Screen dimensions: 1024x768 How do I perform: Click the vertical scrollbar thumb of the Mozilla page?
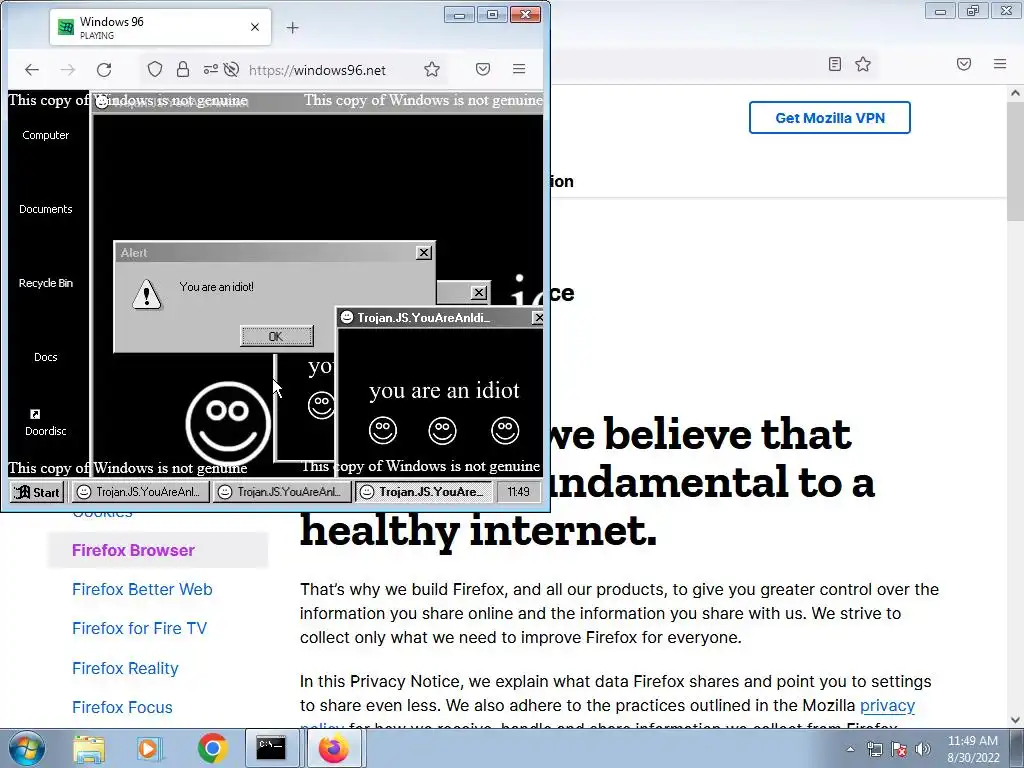(x=1015, y=161)
